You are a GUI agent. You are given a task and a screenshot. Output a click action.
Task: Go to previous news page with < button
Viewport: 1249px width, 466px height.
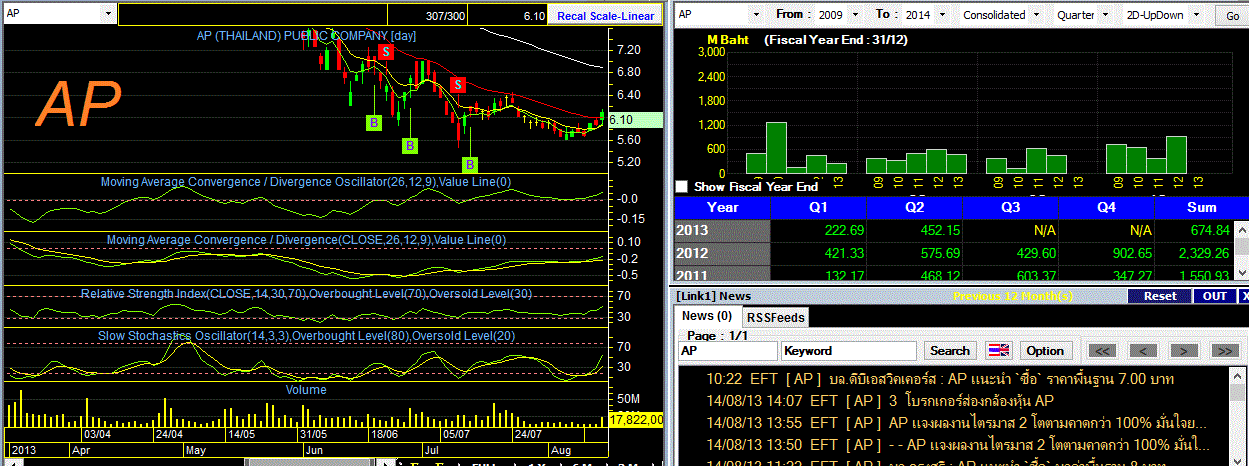pyautogui.click(x=1143, y=351)
